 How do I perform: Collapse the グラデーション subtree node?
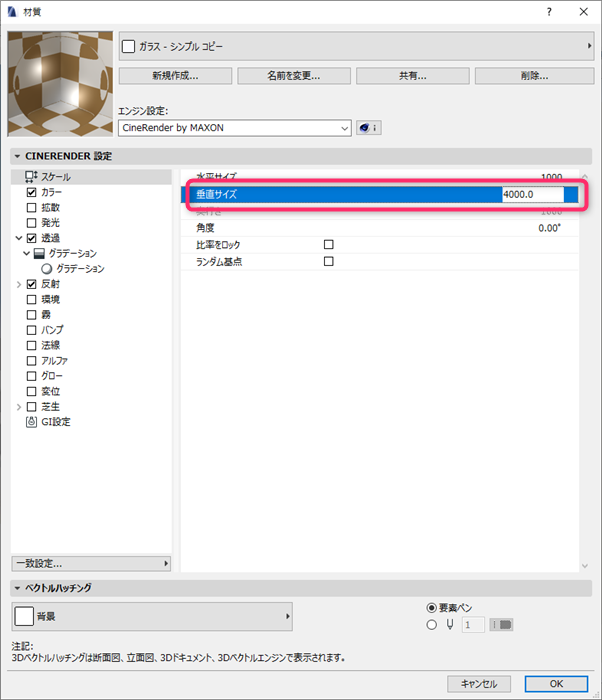pyautogui.click(x=26, y=254)
